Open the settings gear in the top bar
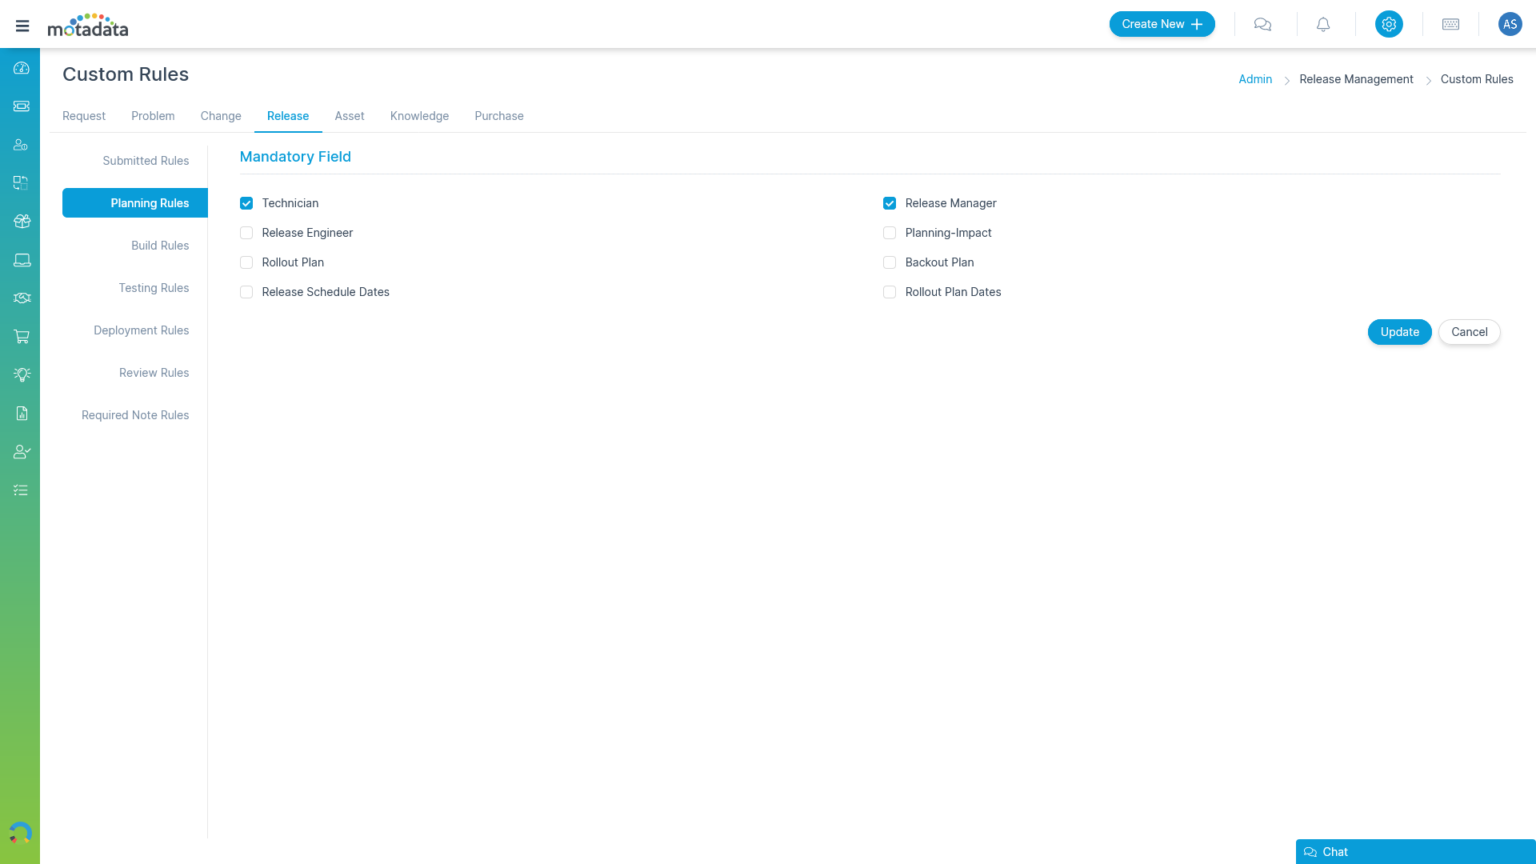Viewport: 1536px width, 864px height. click(x=1388, y=24)
